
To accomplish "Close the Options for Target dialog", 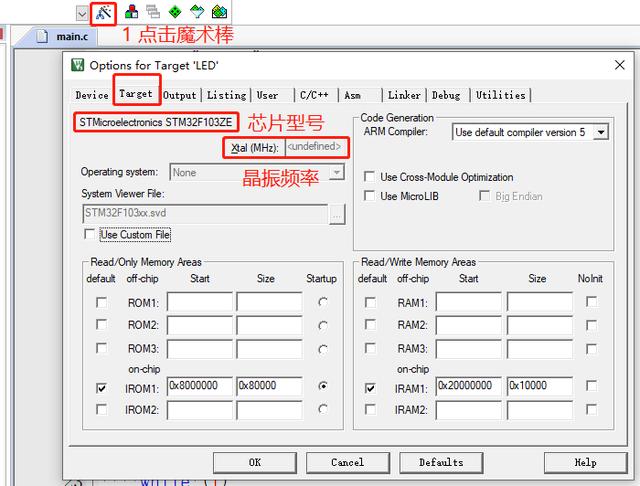I will point(620,65).
